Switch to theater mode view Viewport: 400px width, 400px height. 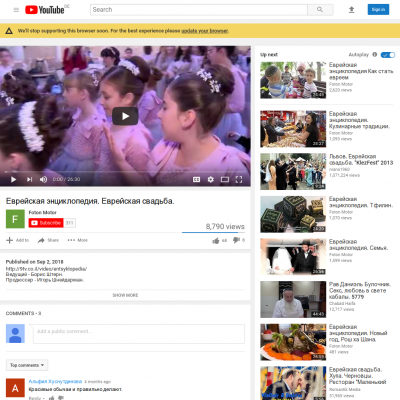[225, 179]
